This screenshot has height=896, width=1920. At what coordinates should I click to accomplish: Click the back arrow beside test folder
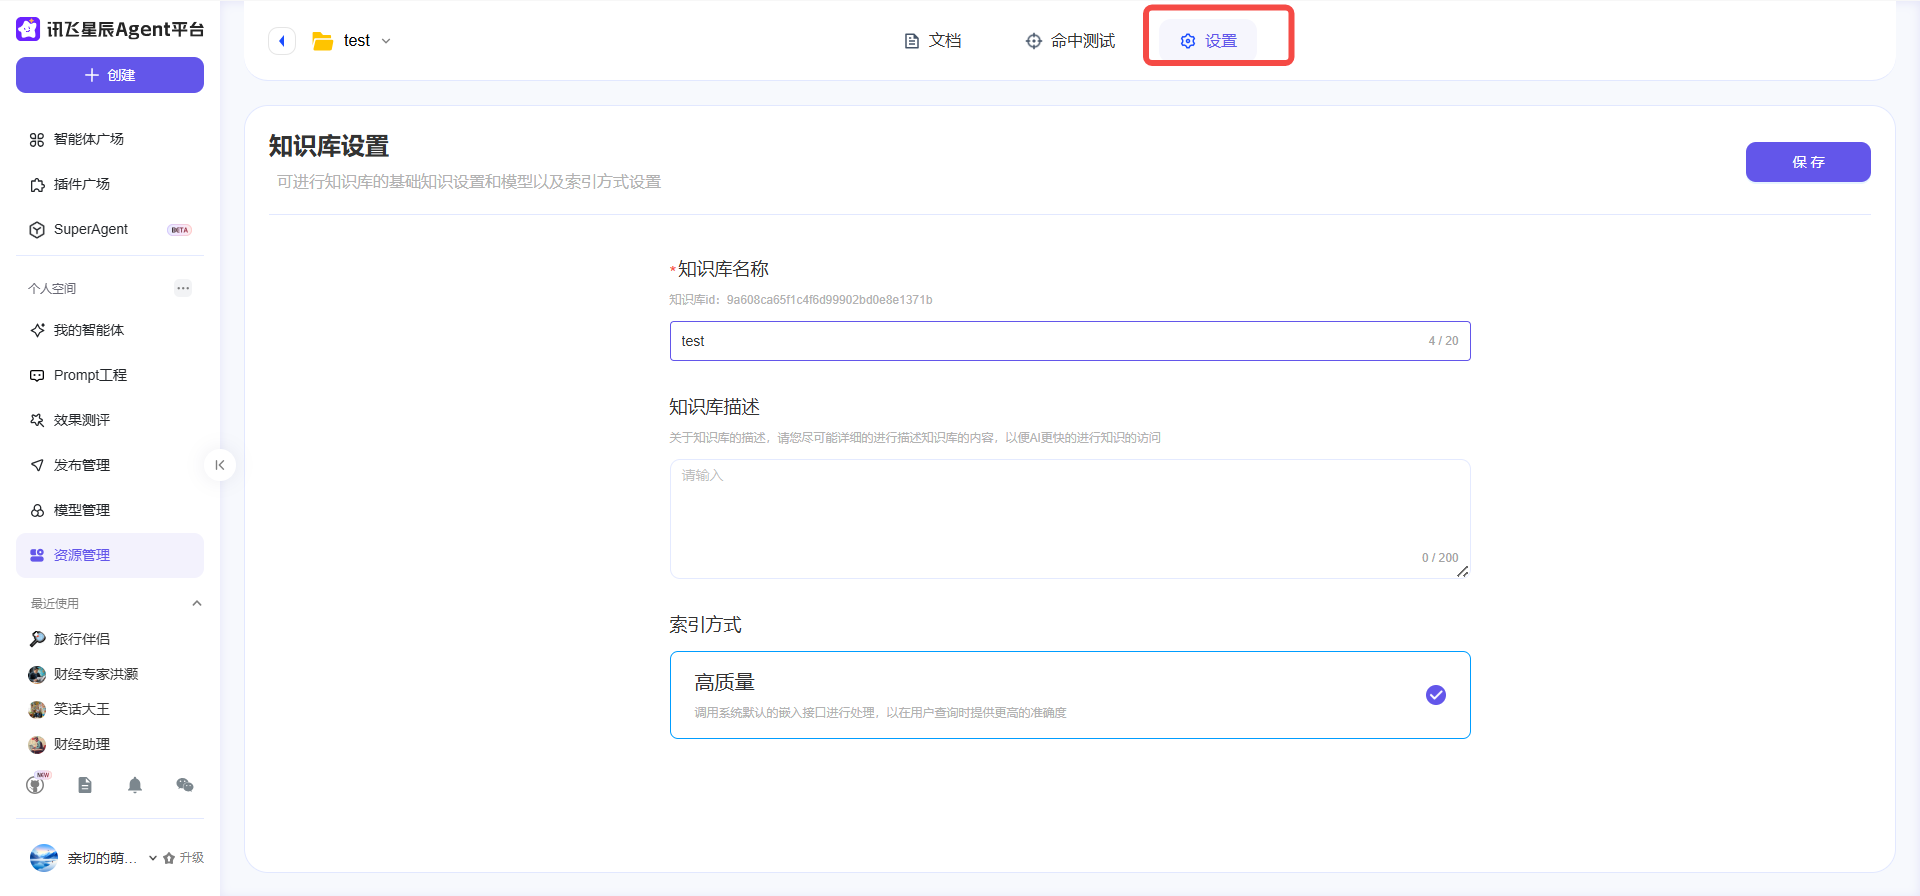(x=282, y=41)
